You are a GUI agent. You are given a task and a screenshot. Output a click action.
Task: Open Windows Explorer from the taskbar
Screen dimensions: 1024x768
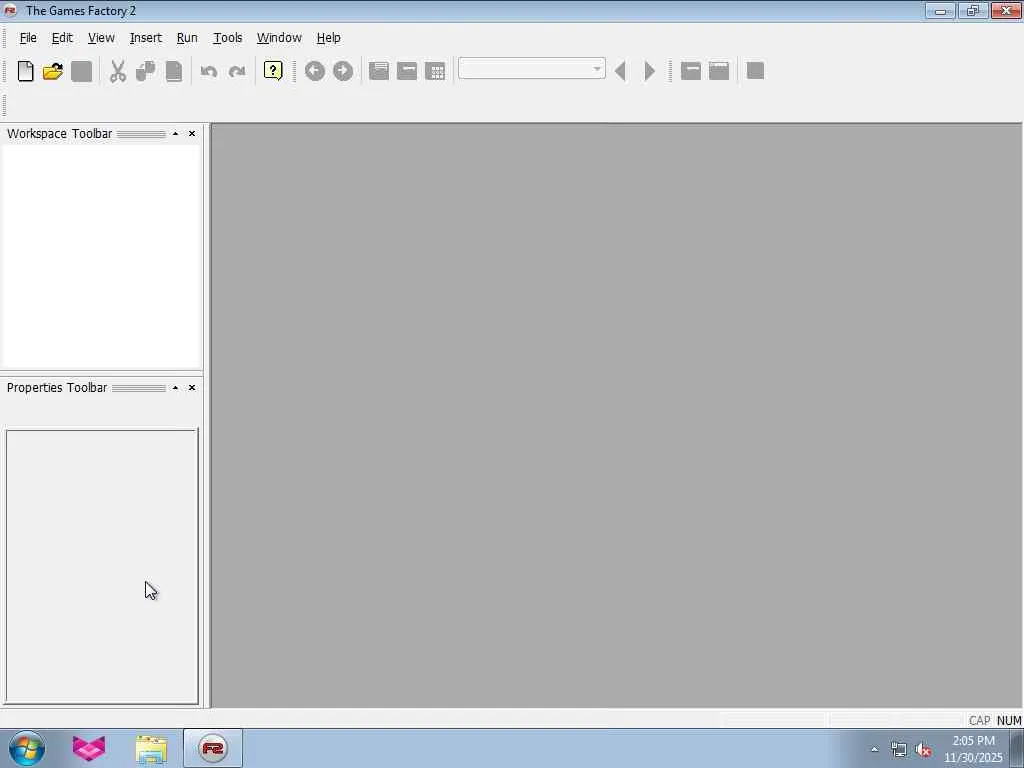pos(152,748)
